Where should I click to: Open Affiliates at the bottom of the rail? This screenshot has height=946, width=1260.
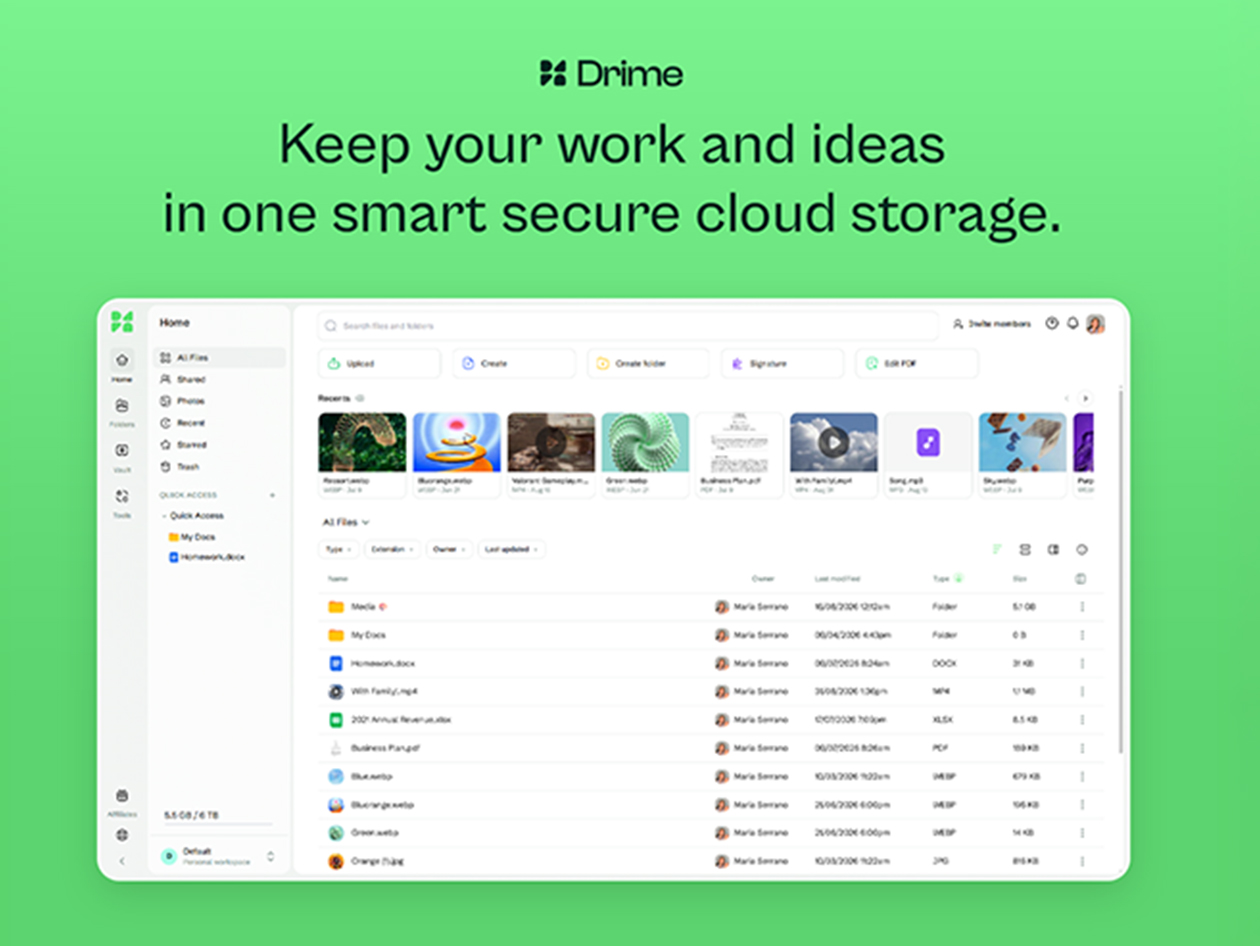click(122, 802)
